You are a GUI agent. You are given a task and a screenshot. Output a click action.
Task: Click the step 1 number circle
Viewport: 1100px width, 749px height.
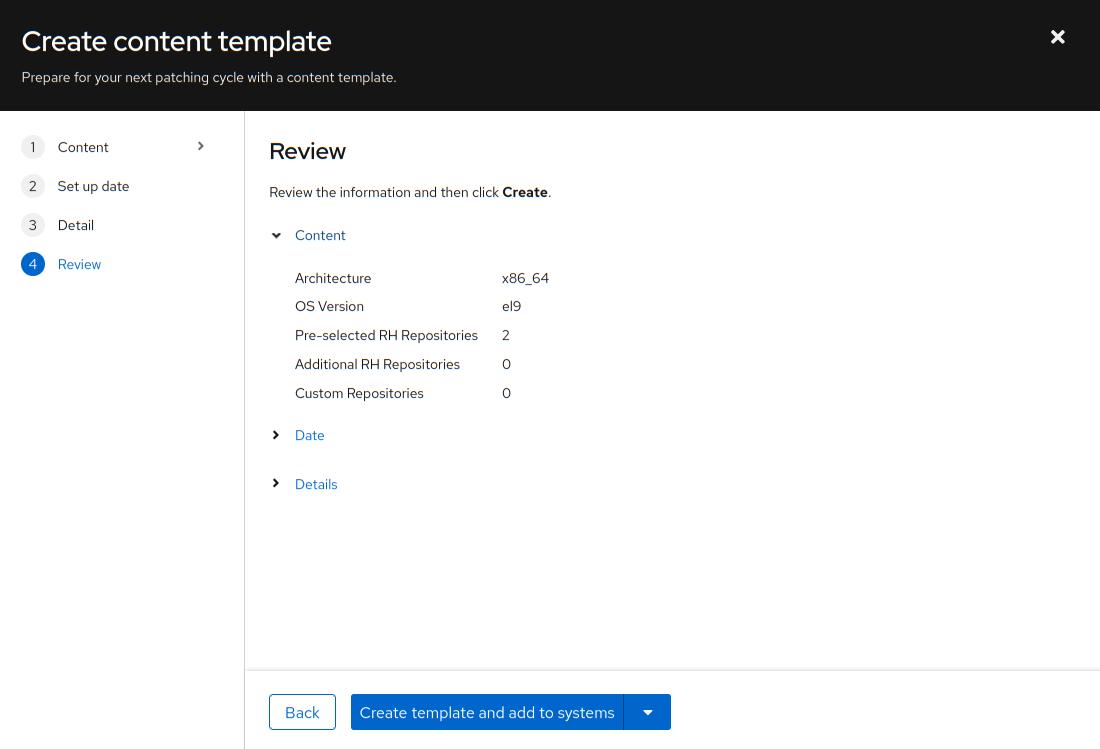pos(33,147)
